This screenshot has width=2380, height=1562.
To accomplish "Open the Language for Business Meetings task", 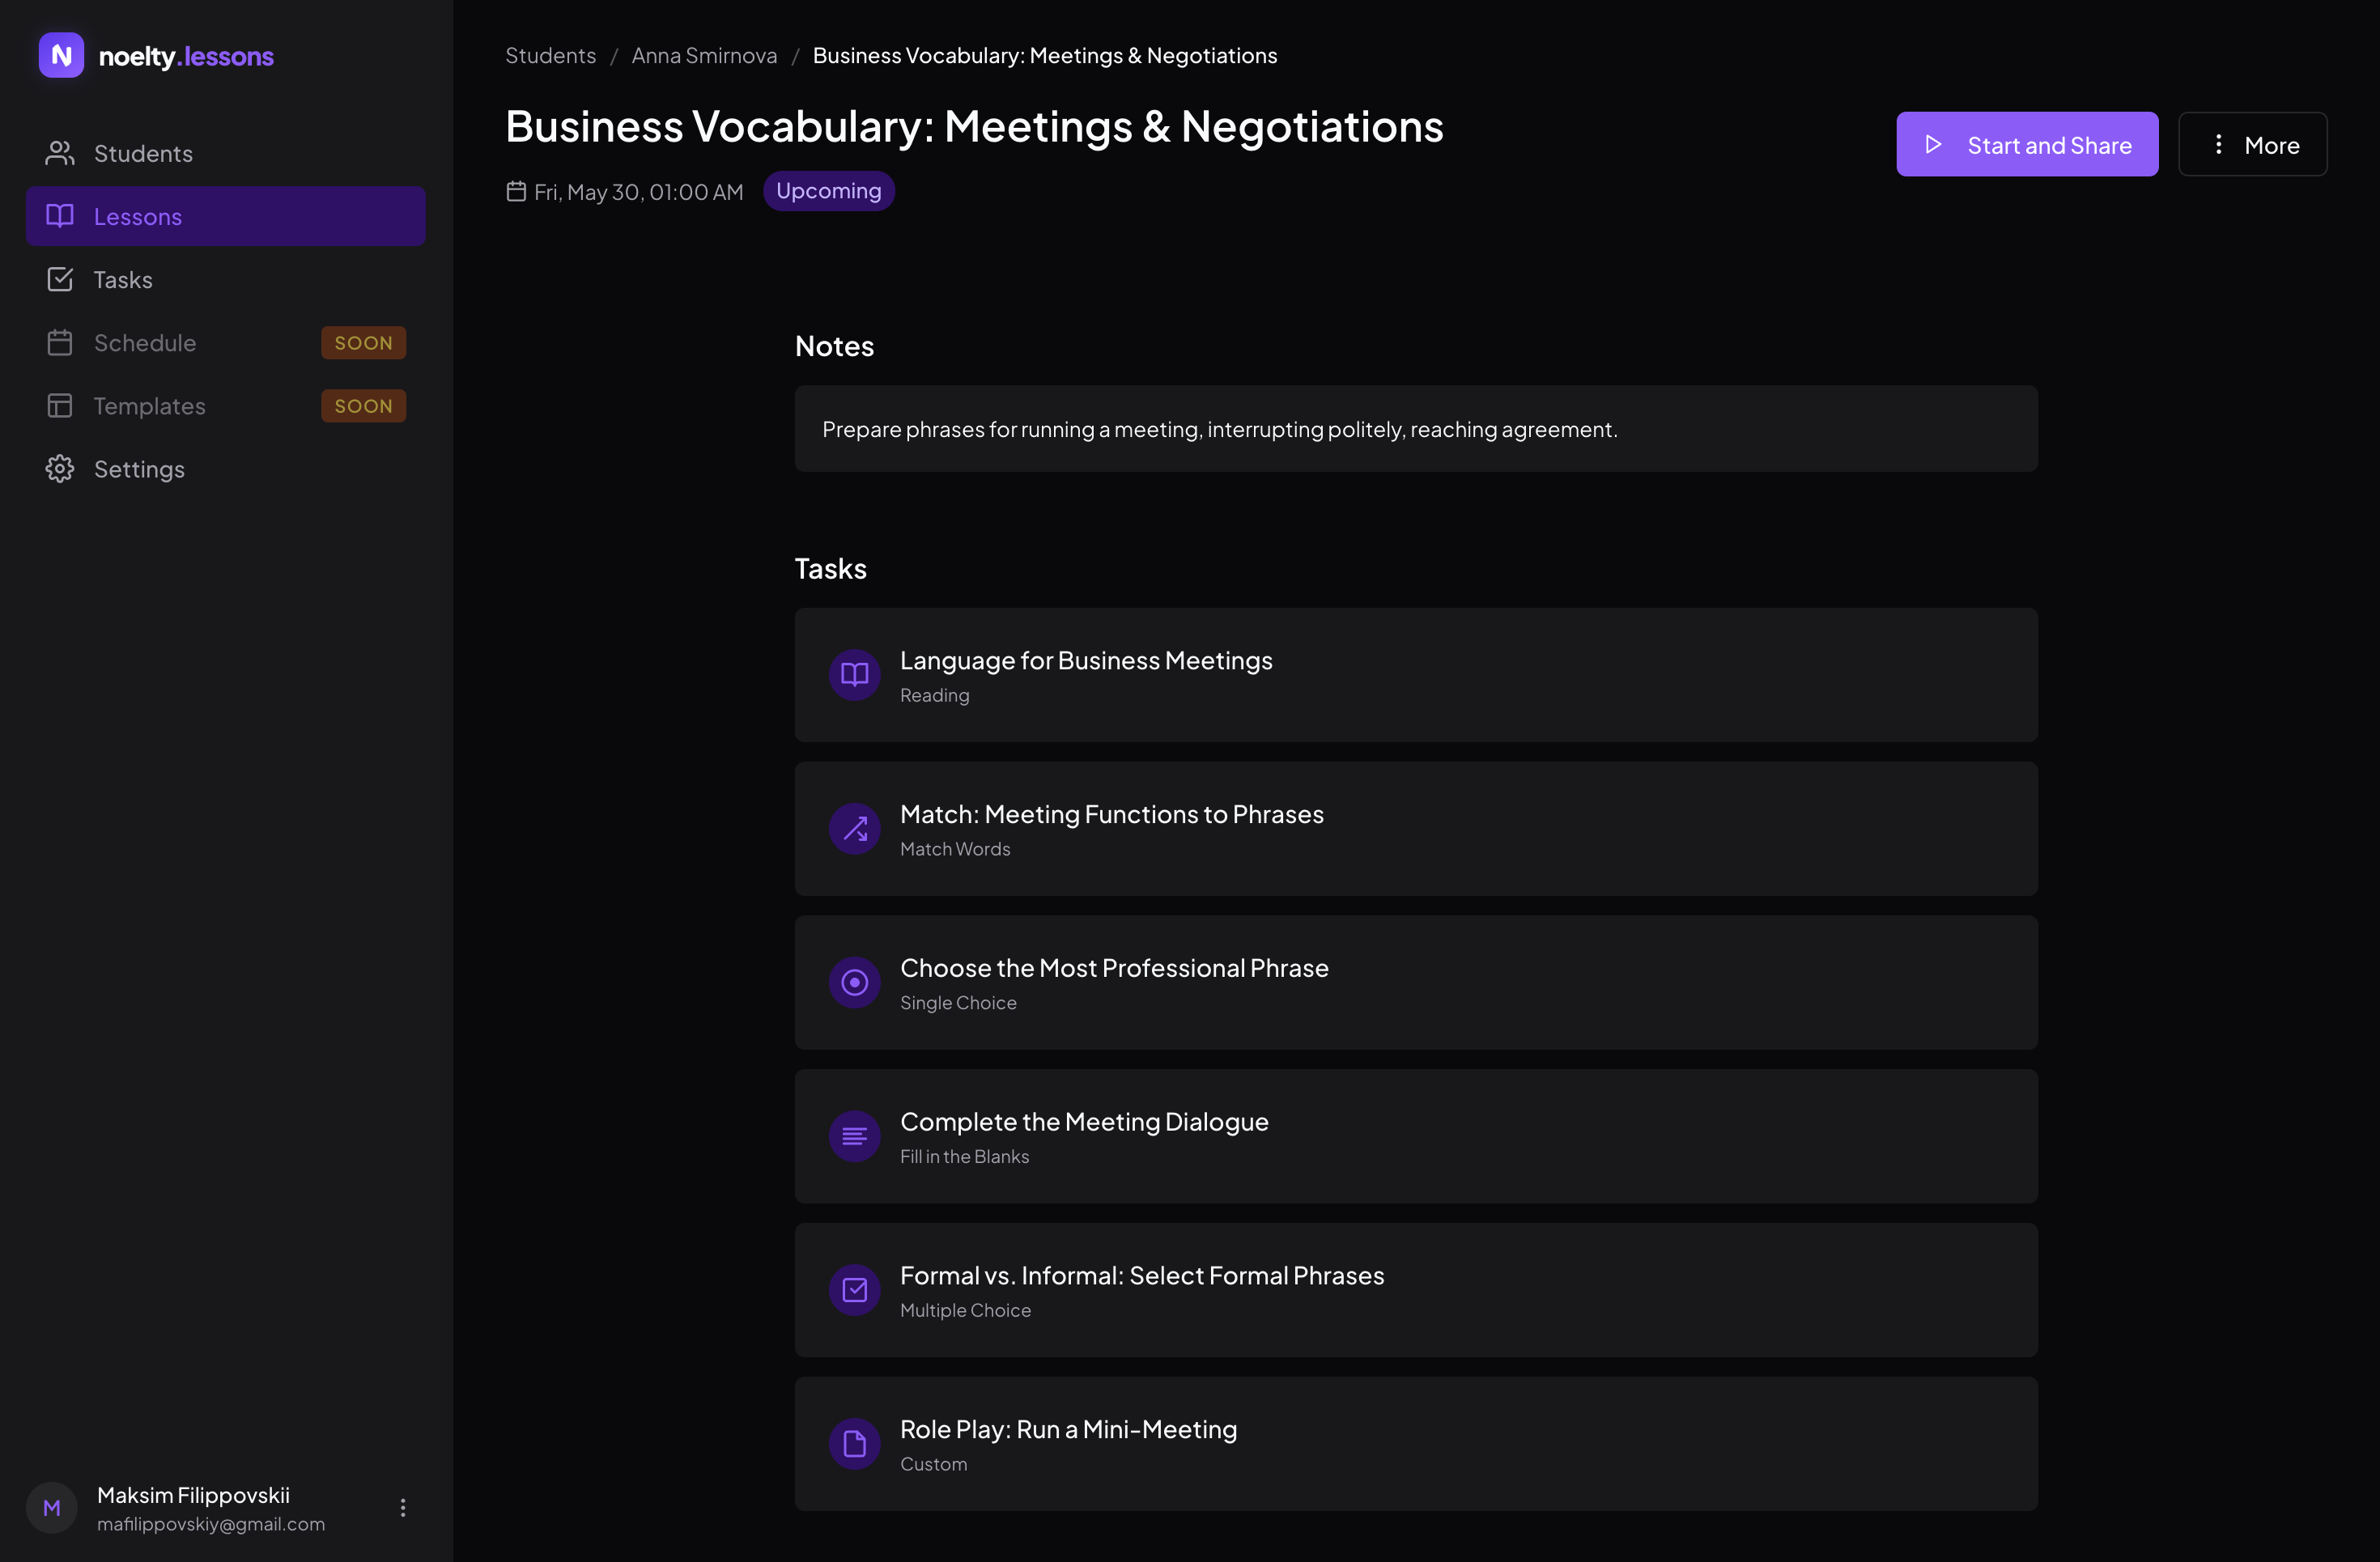I will [1416, 675].
